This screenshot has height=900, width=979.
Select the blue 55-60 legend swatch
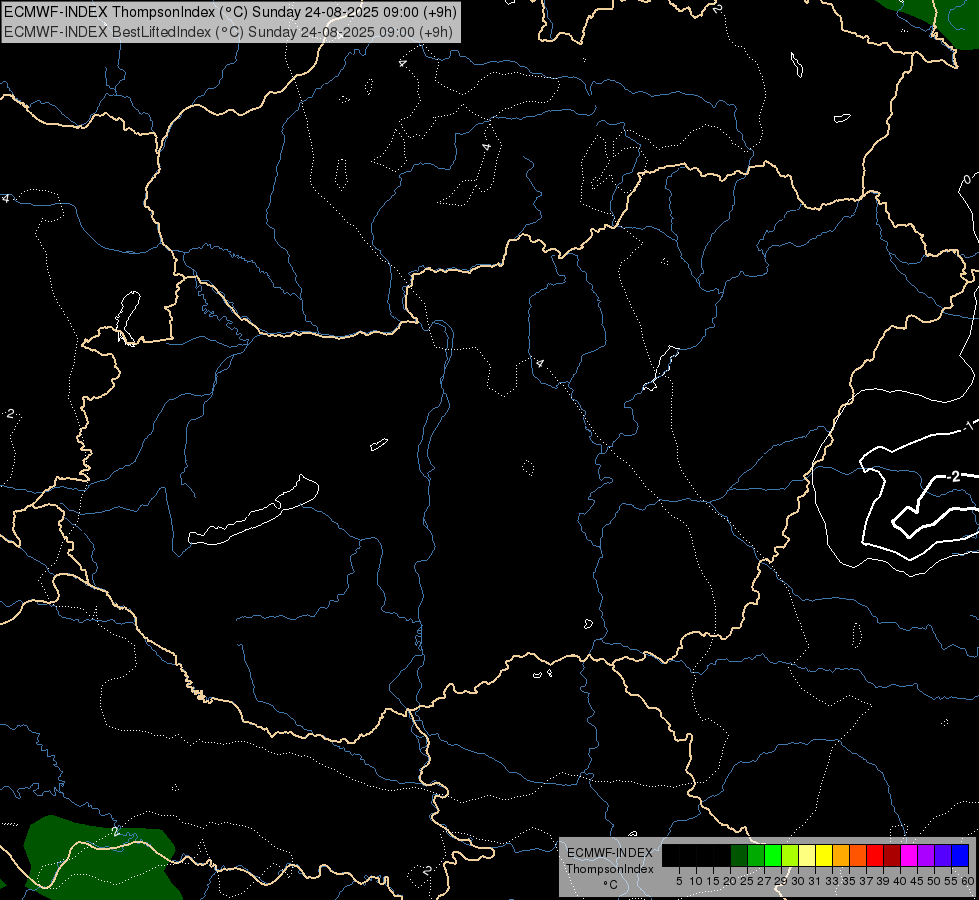(x=960, y=855)
